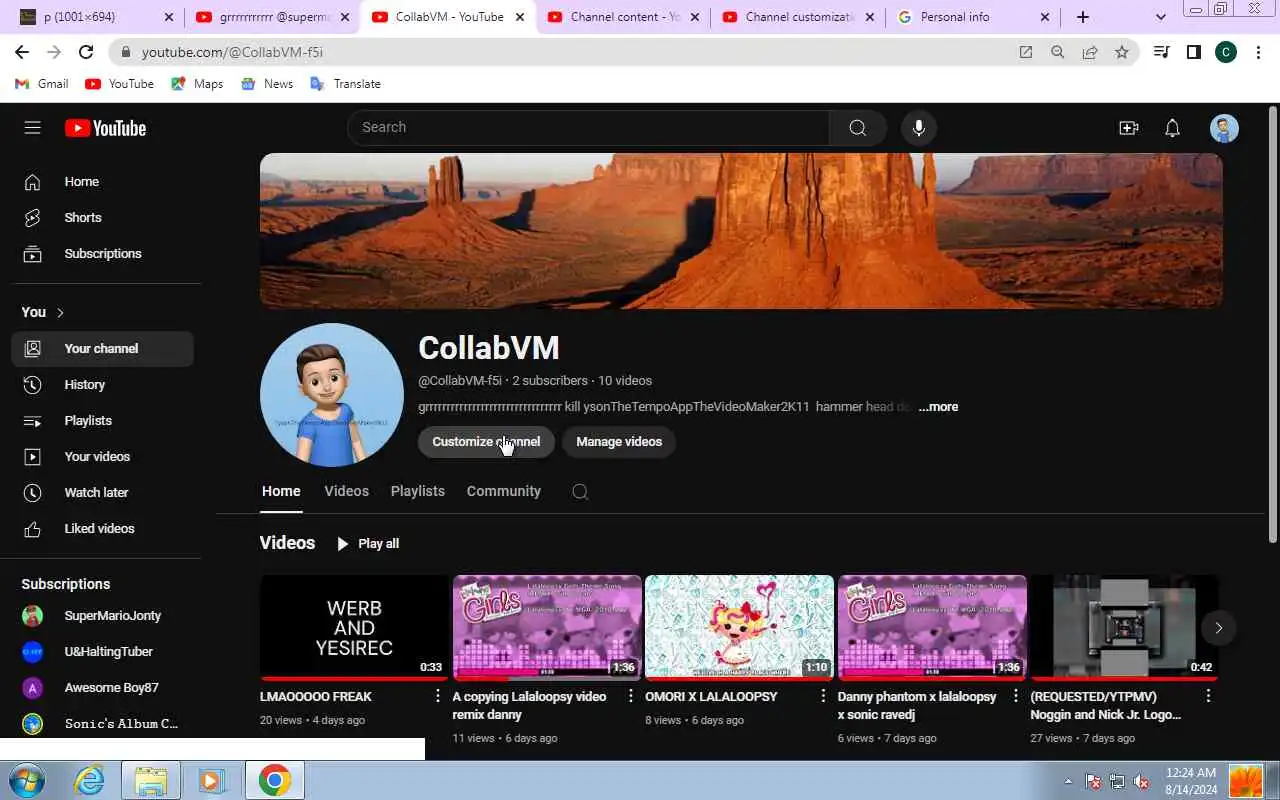Switch to Channel content browser tab
Viewport: 1280px width, 800px height.
tap(624, 17)
